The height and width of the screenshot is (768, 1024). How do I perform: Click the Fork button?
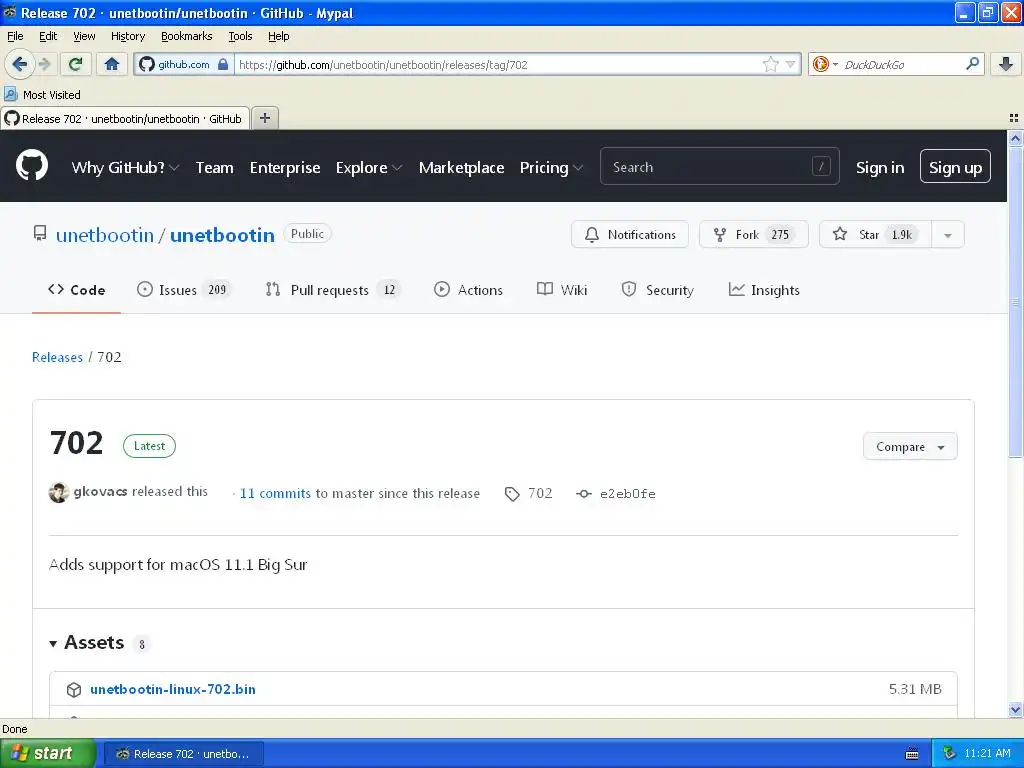point(754,235)
